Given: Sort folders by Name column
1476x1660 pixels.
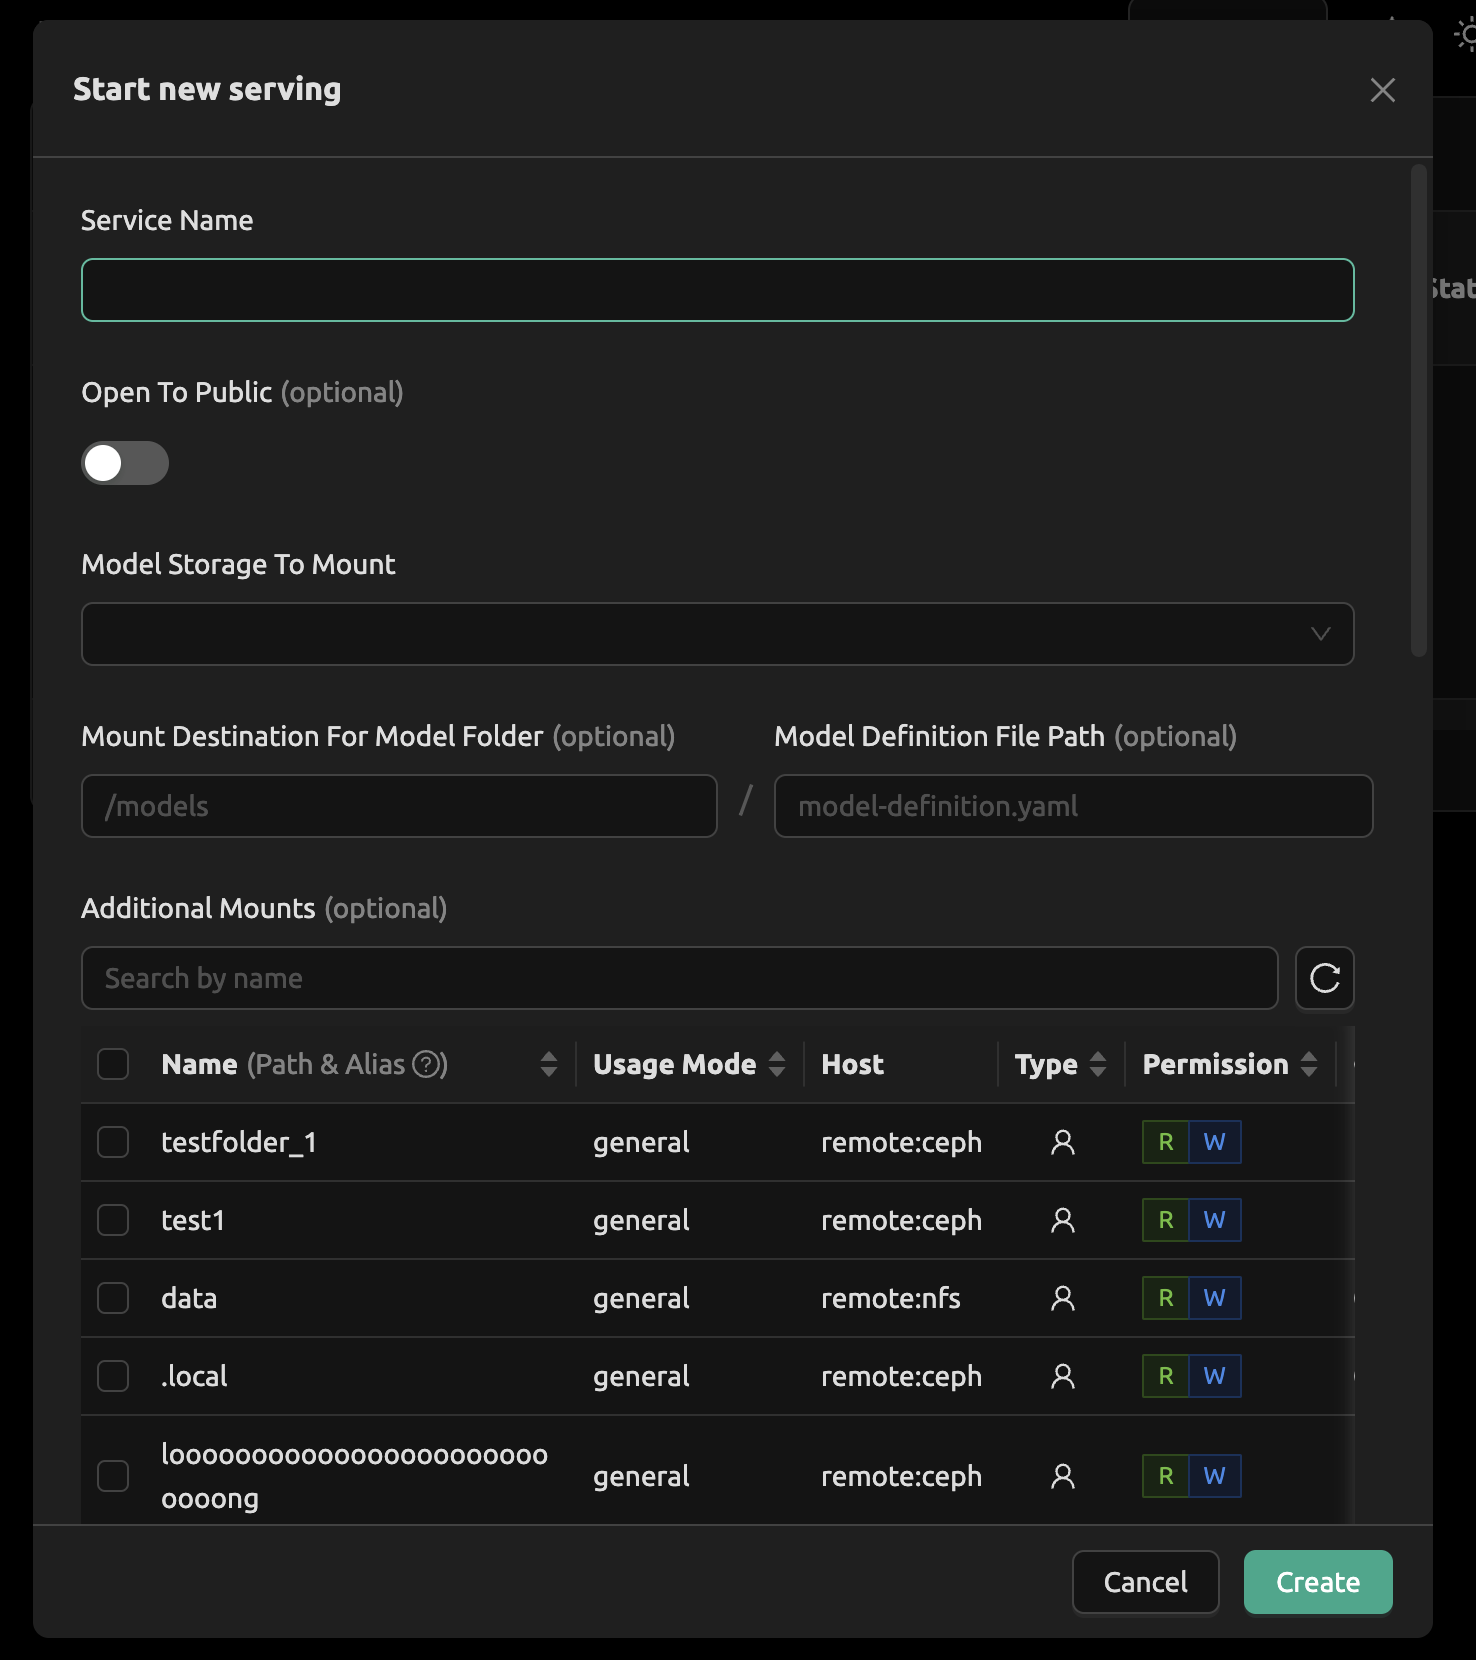Looking at the screenshot, I should tap(548, 1064).
